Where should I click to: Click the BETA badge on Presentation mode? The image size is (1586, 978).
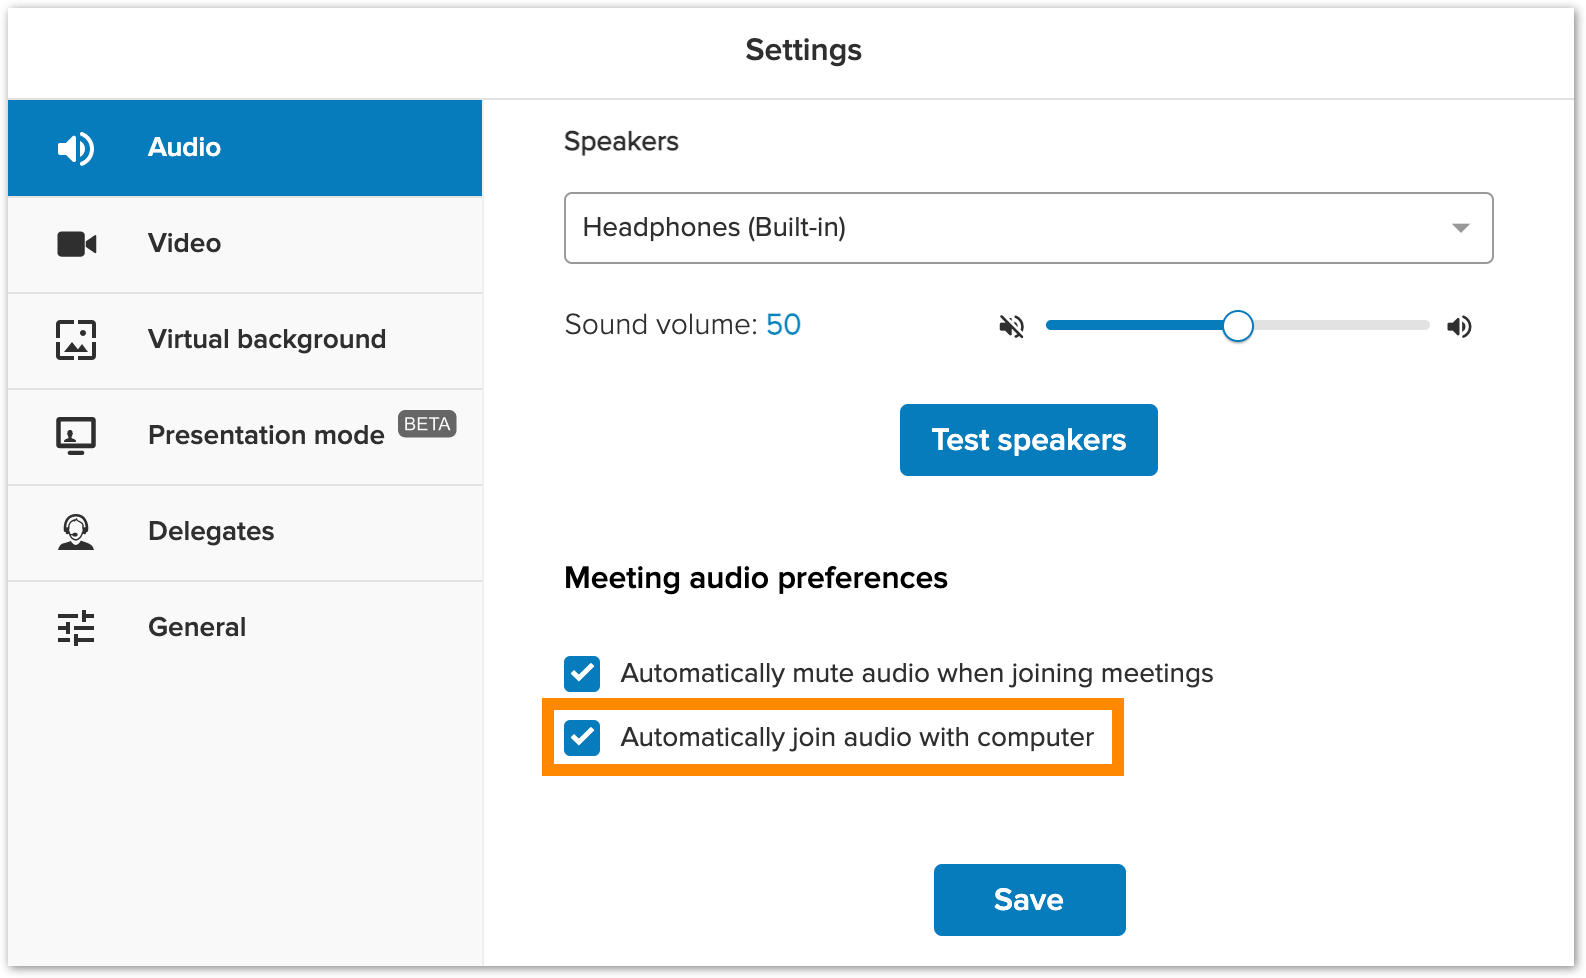pos(427,424)
